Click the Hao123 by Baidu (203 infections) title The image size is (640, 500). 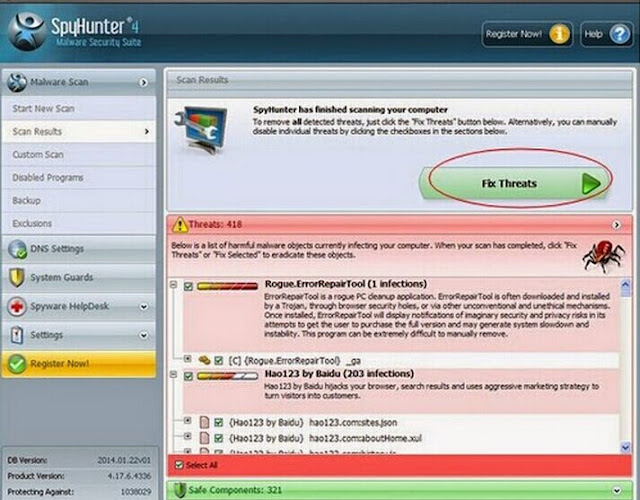[339, 374]
